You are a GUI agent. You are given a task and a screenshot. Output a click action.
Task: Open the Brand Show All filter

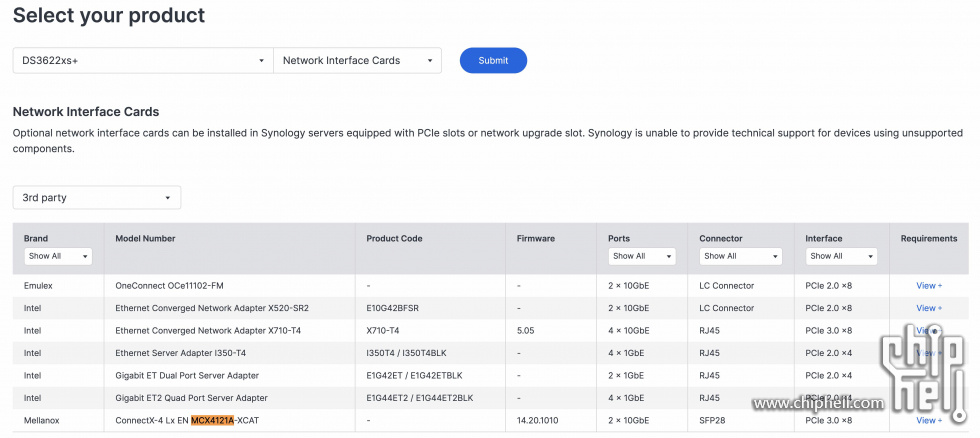(x=58, y=256)
